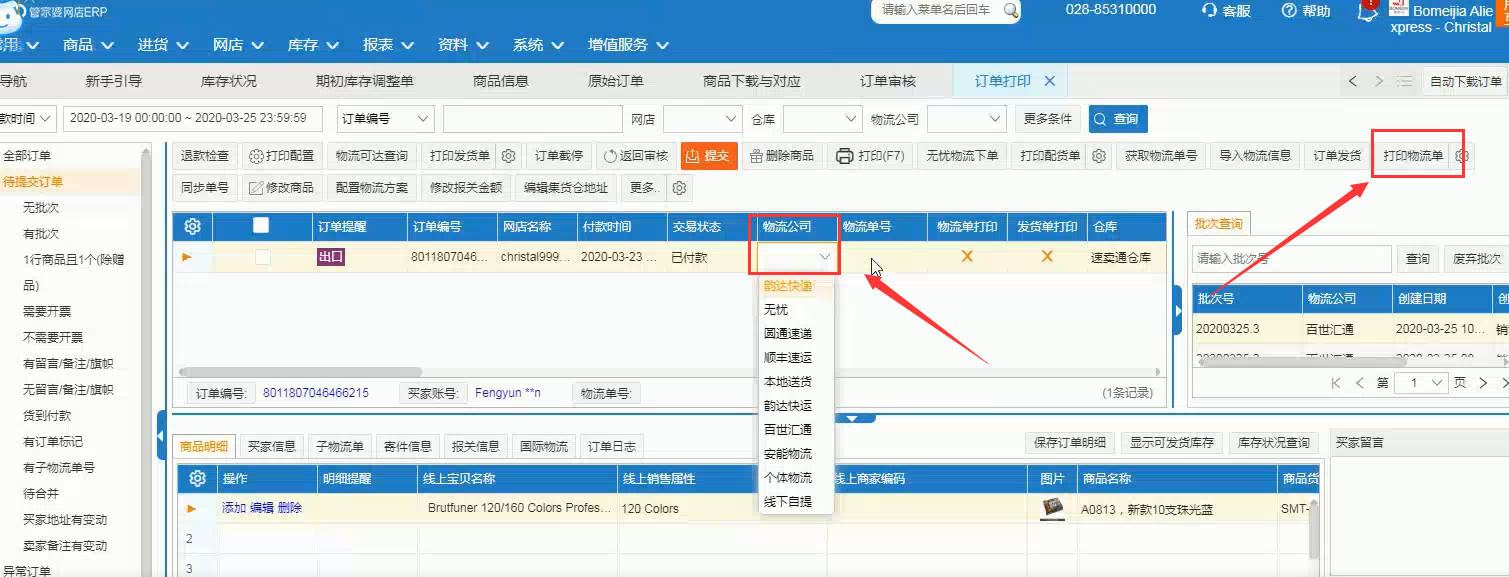1509x577 pixels.
Task: Click the date range input field
Action: 193,118
